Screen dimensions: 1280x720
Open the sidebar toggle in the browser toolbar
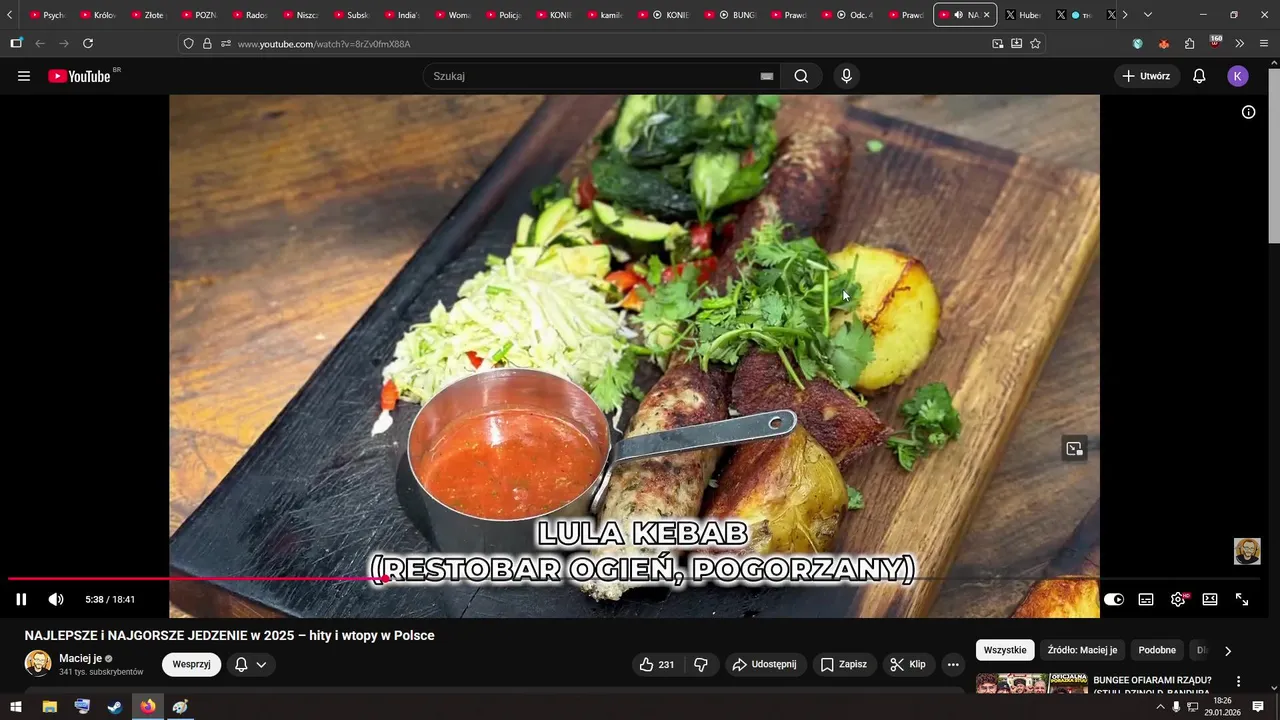coord(16,44)
